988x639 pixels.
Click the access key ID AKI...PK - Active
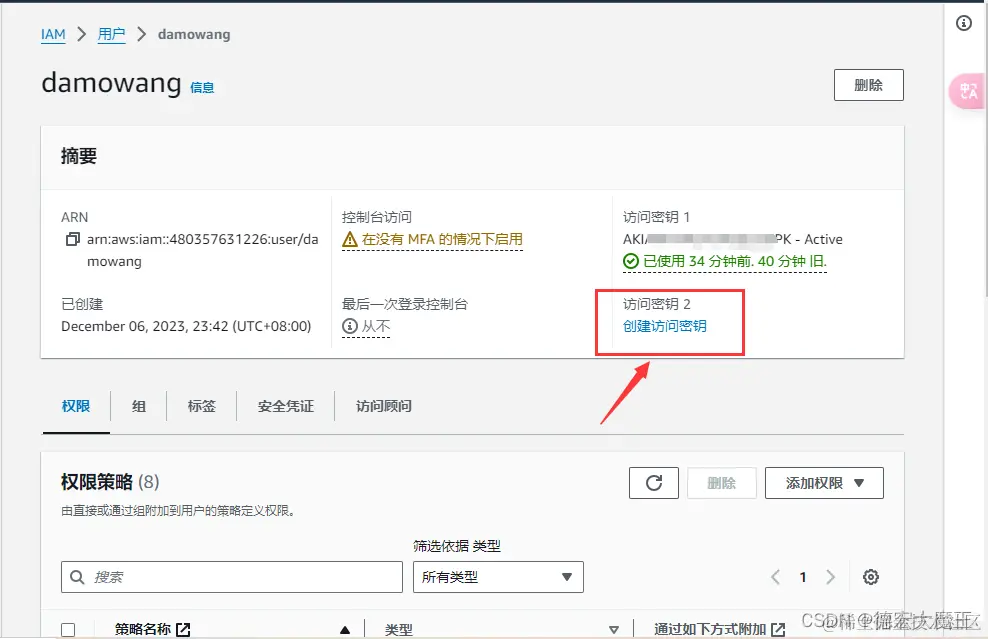click(733, 239)
